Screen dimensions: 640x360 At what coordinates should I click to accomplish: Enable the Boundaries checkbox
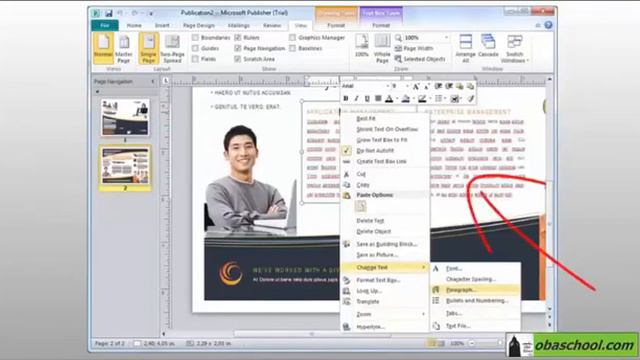196,38
